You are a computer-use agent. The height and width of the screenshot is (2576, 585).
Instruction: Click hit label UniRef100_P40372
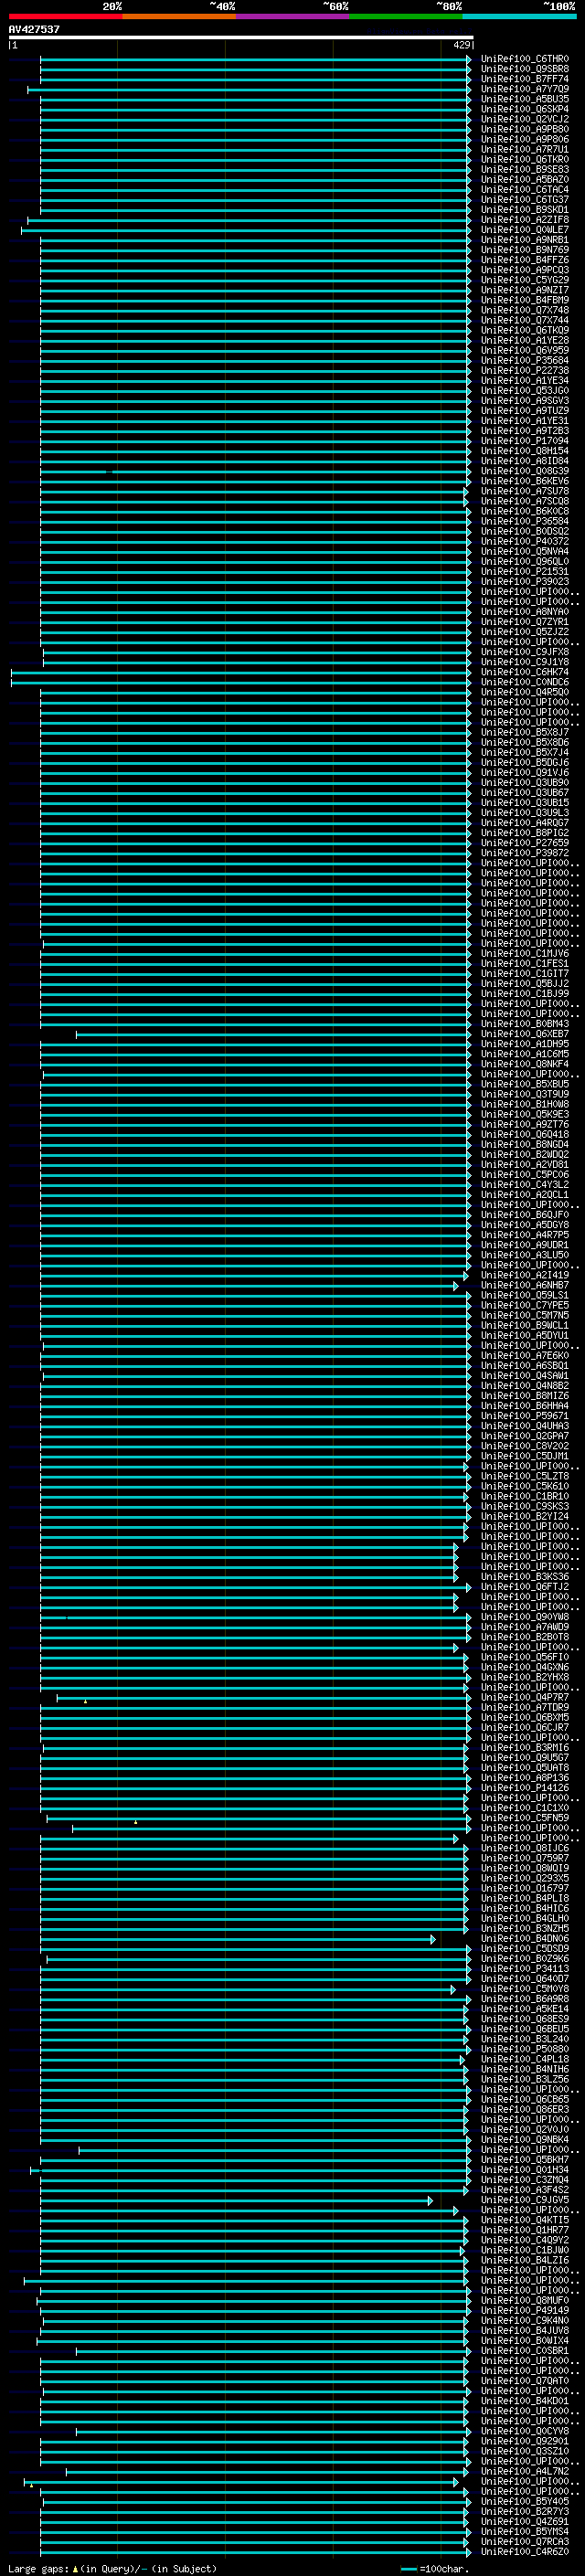point(525,541)
